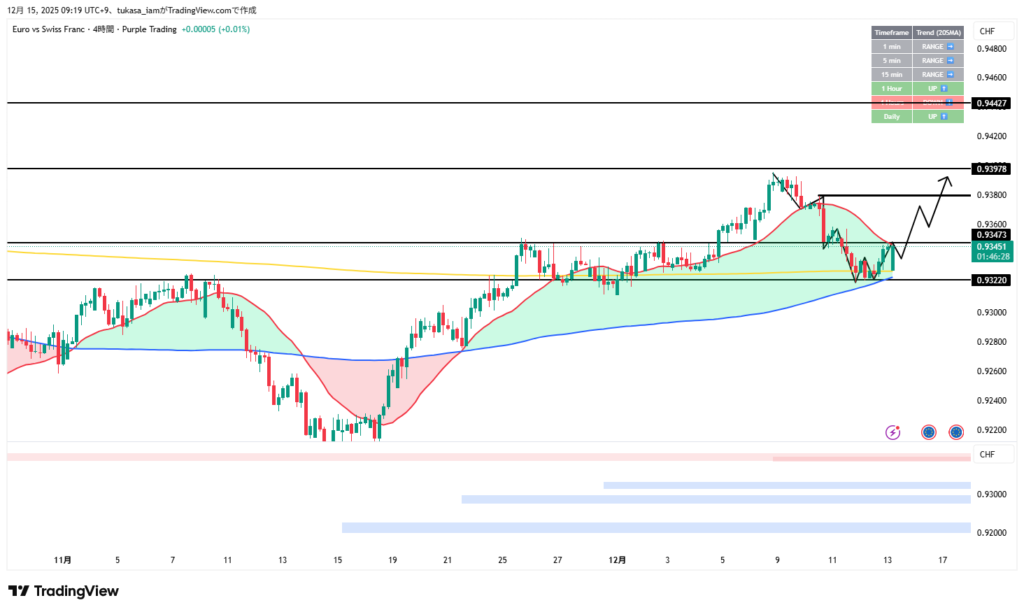Click the rightmost EU flag economic event icon
1024x612 pixels.
tap(956, 432)
